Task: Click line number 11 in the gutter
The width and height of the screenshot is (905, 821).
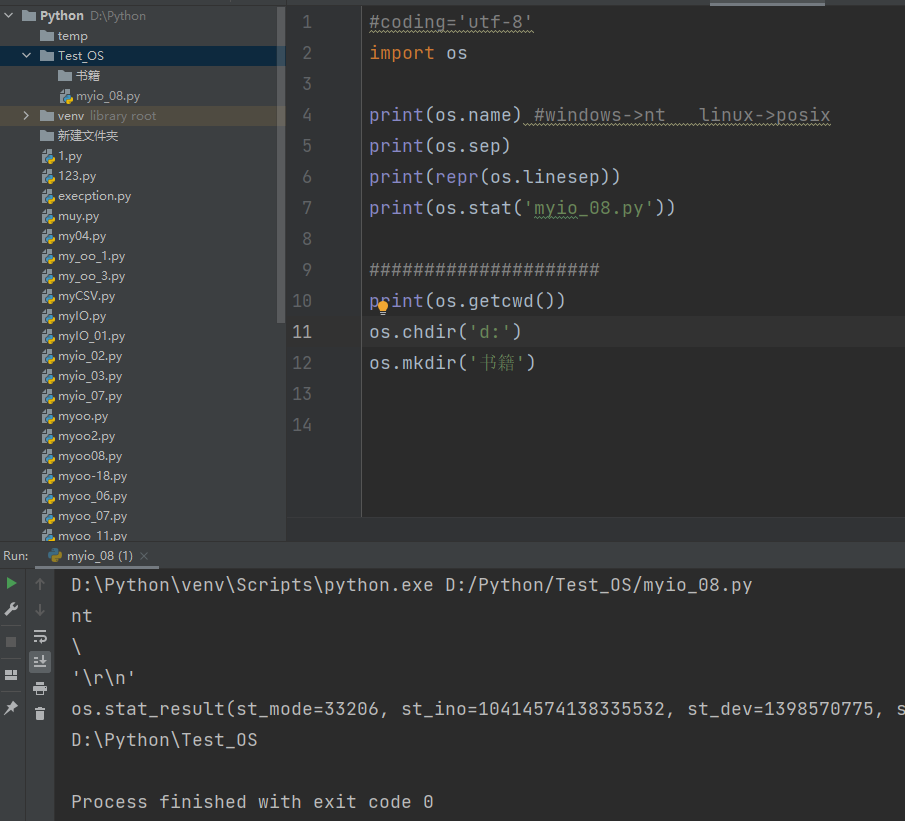Action: pyautogui.click(x=302, y=332)
